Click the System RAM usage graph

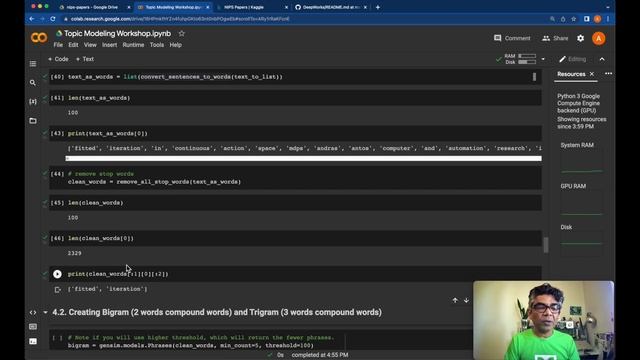click(x=582, y=162)
